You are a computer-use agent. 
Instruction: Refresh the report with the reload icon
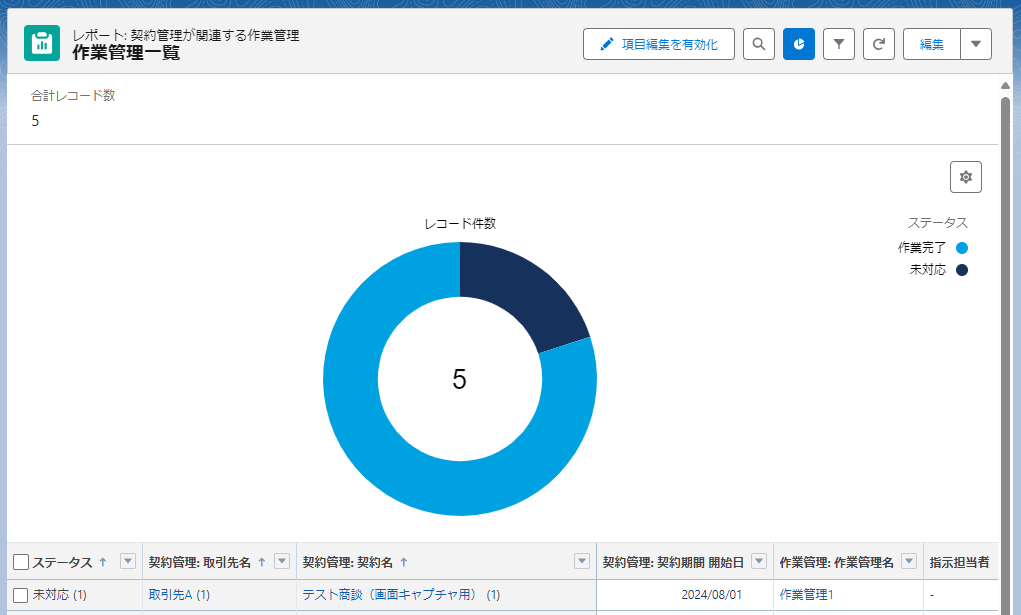click(879, 44)
